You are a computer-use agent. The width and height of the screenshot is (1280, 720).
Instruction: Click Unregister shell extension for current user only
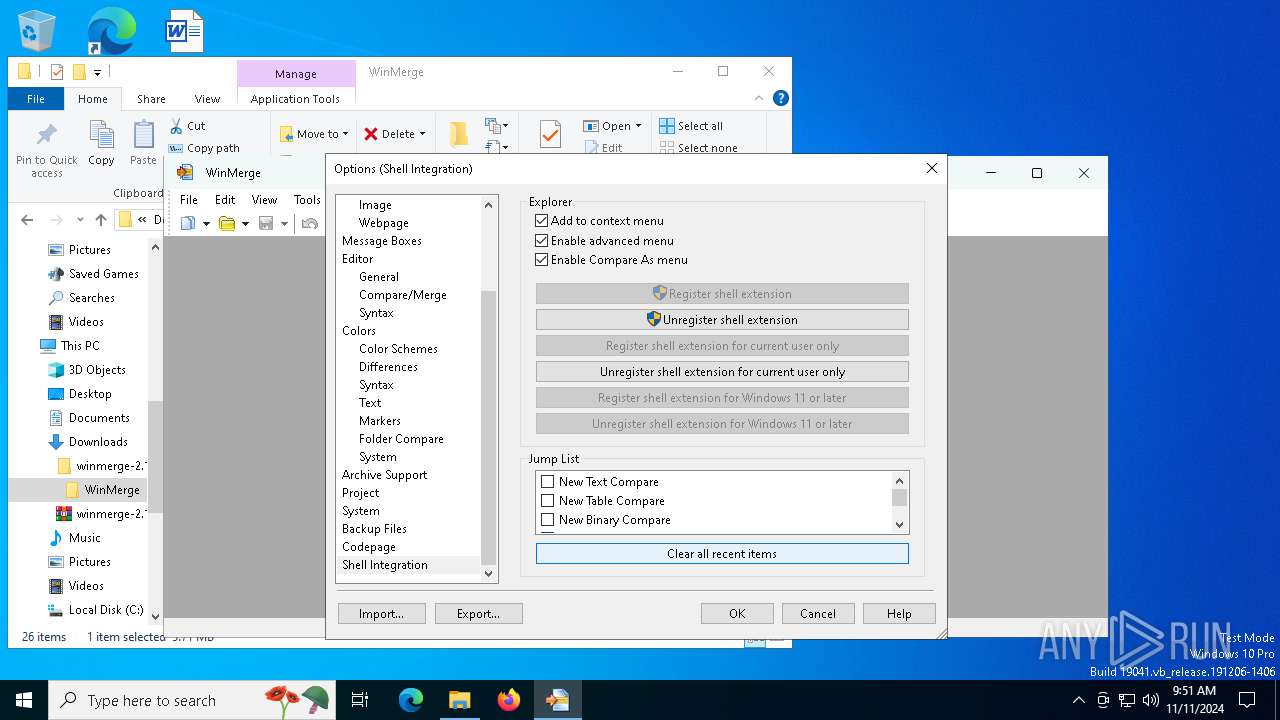tap(722, 372)
